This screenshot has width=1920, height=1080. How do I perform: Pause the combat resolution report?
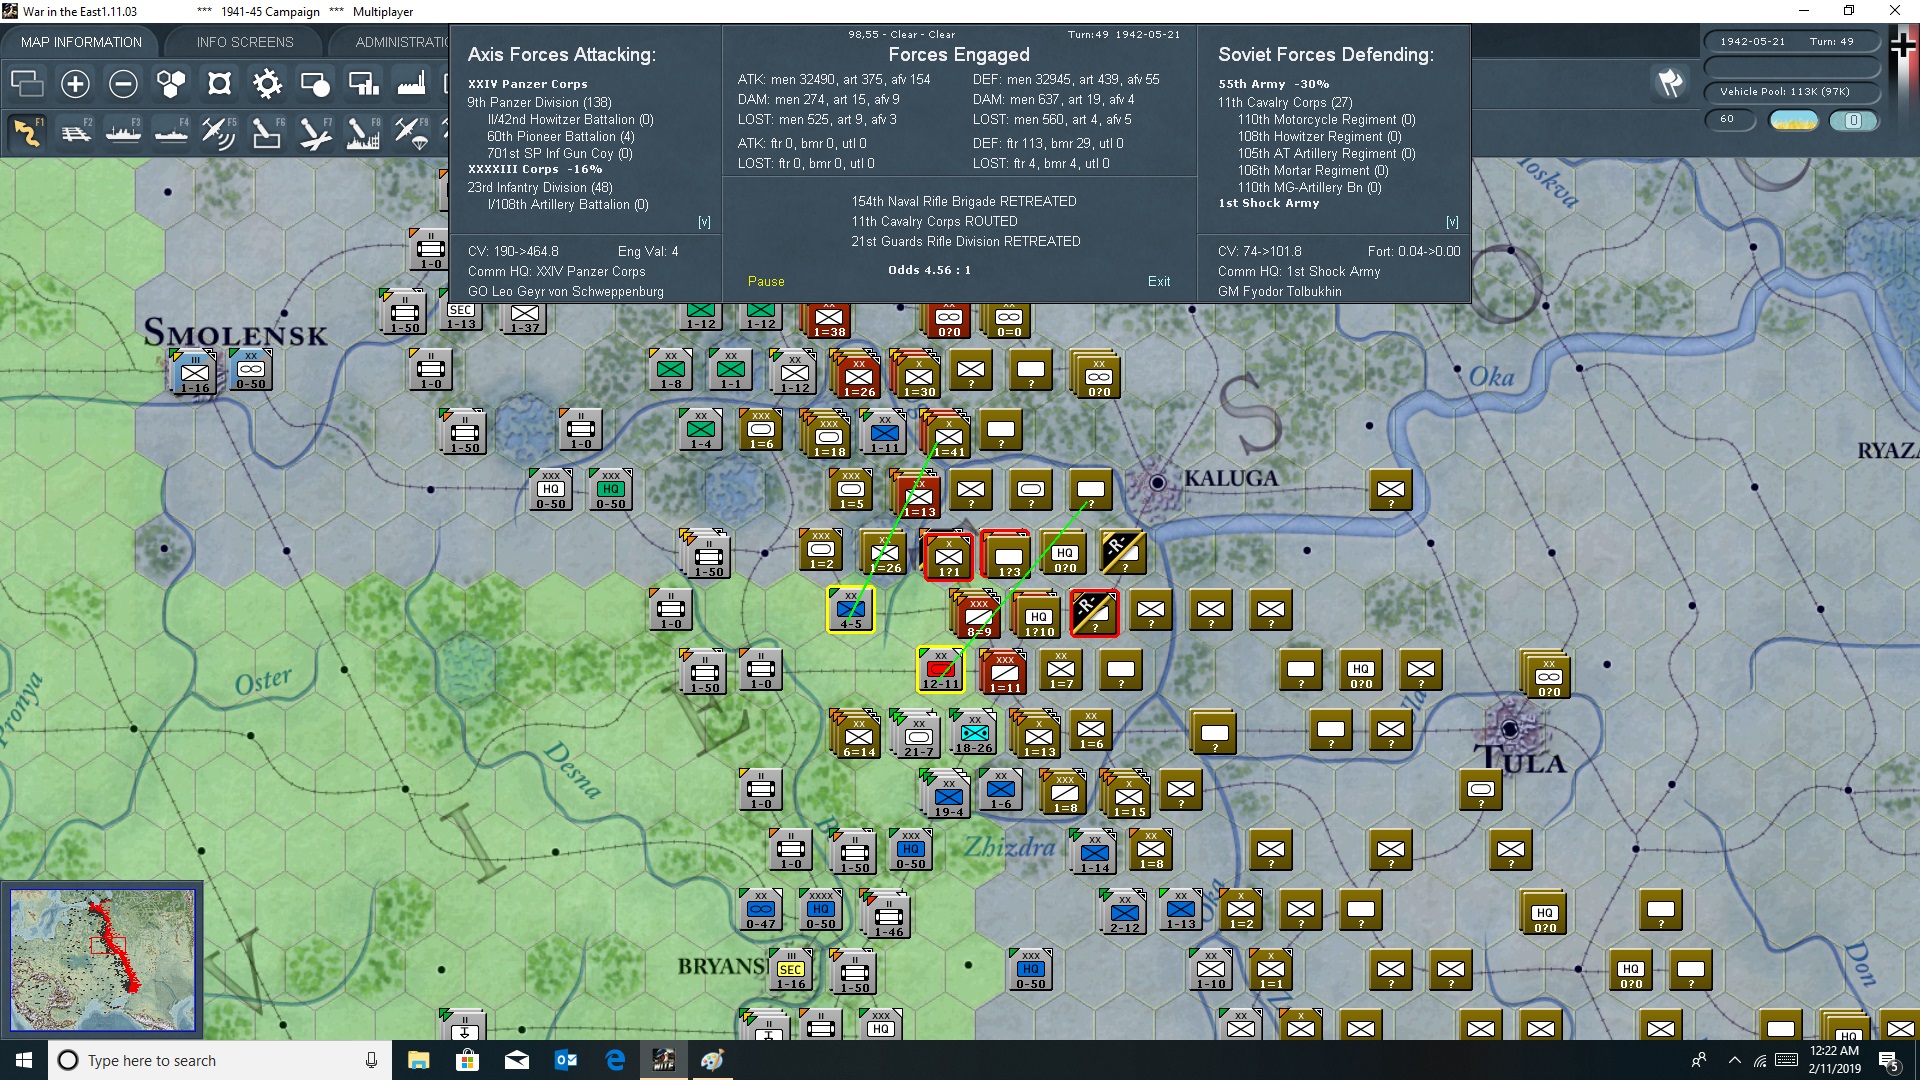click(x=766, y=282)
